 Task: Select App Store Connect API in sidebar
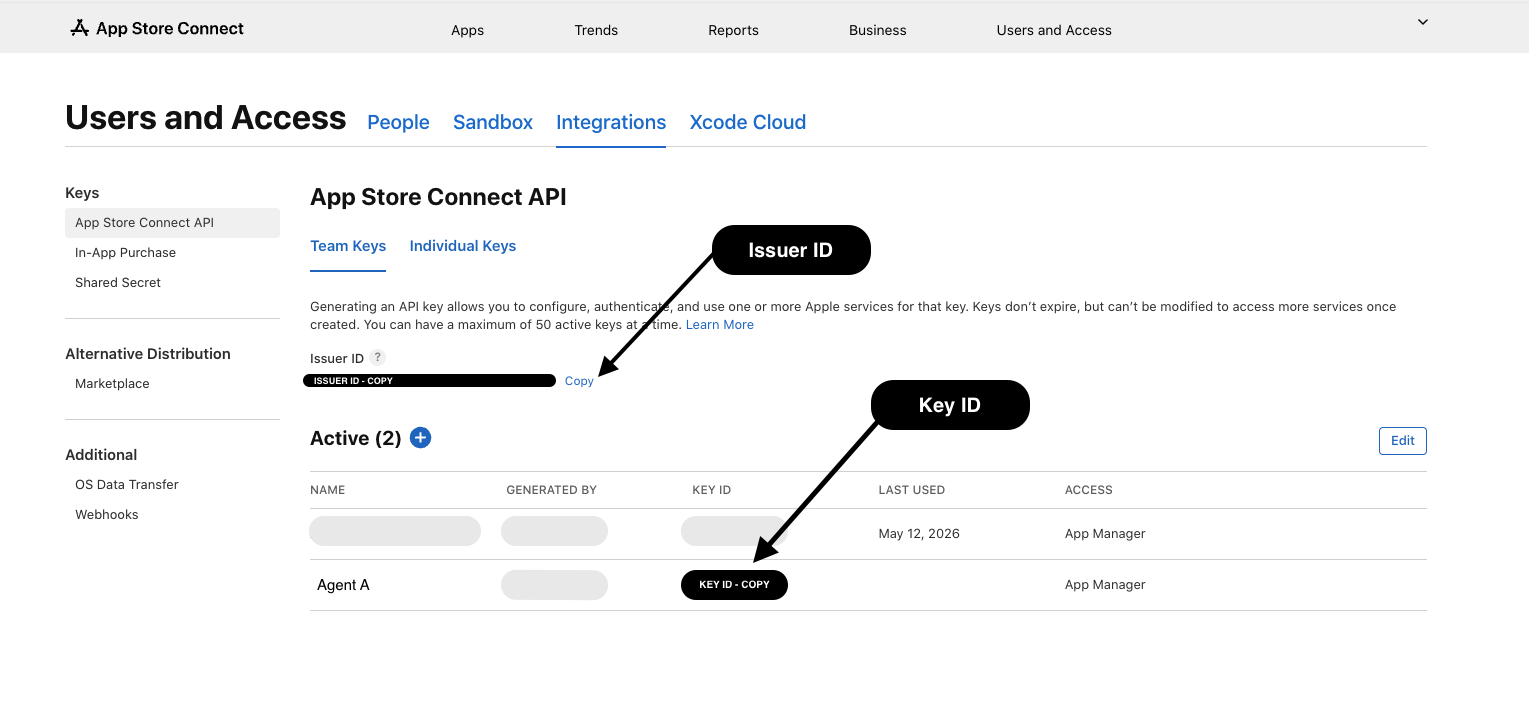tap(172, 223)
